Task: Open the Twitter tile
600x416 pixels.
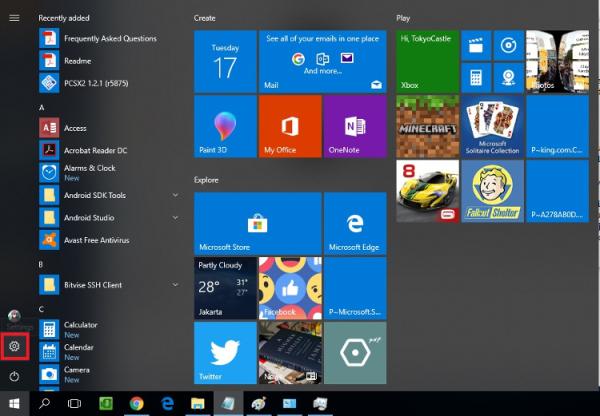Action: tap(224, 352)
